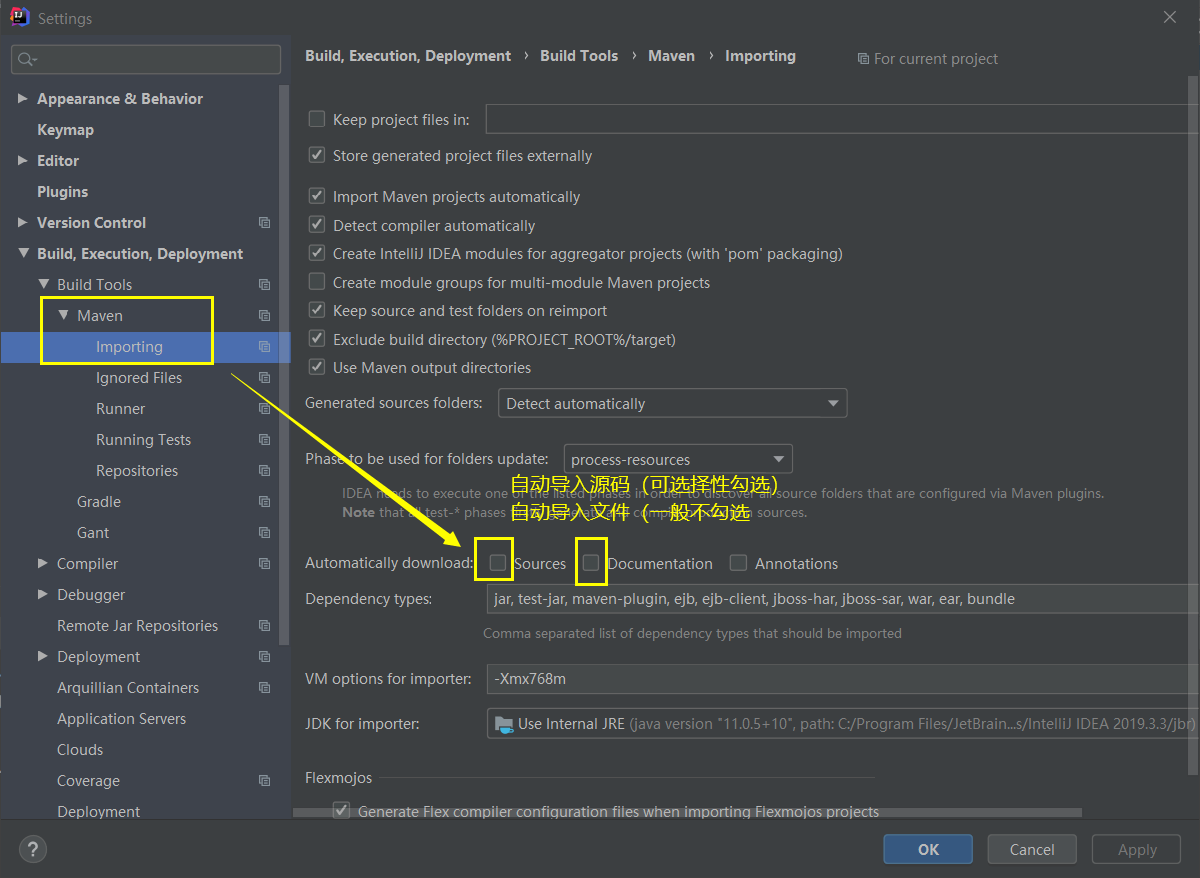Image resolution: width=1200 pixels, height=878 pixels.
Task: Click project-level icon beside Repositories
Action: pos(264,471)
